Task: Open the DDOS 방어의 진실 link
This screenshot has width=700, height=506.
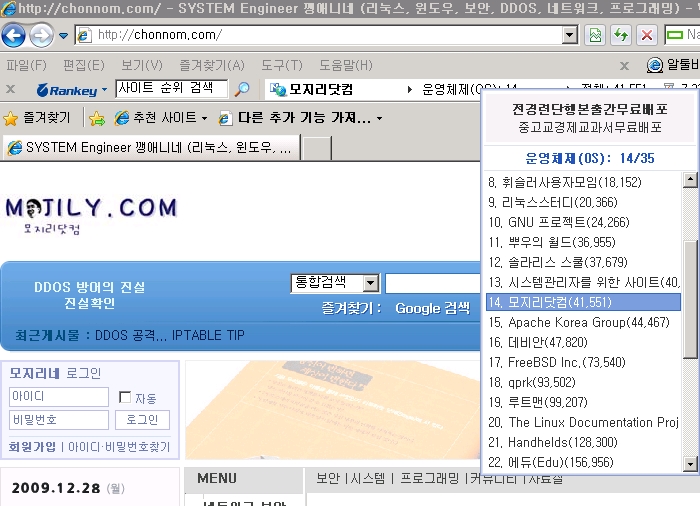Action: pyautogui.click(x=90, y=287)
